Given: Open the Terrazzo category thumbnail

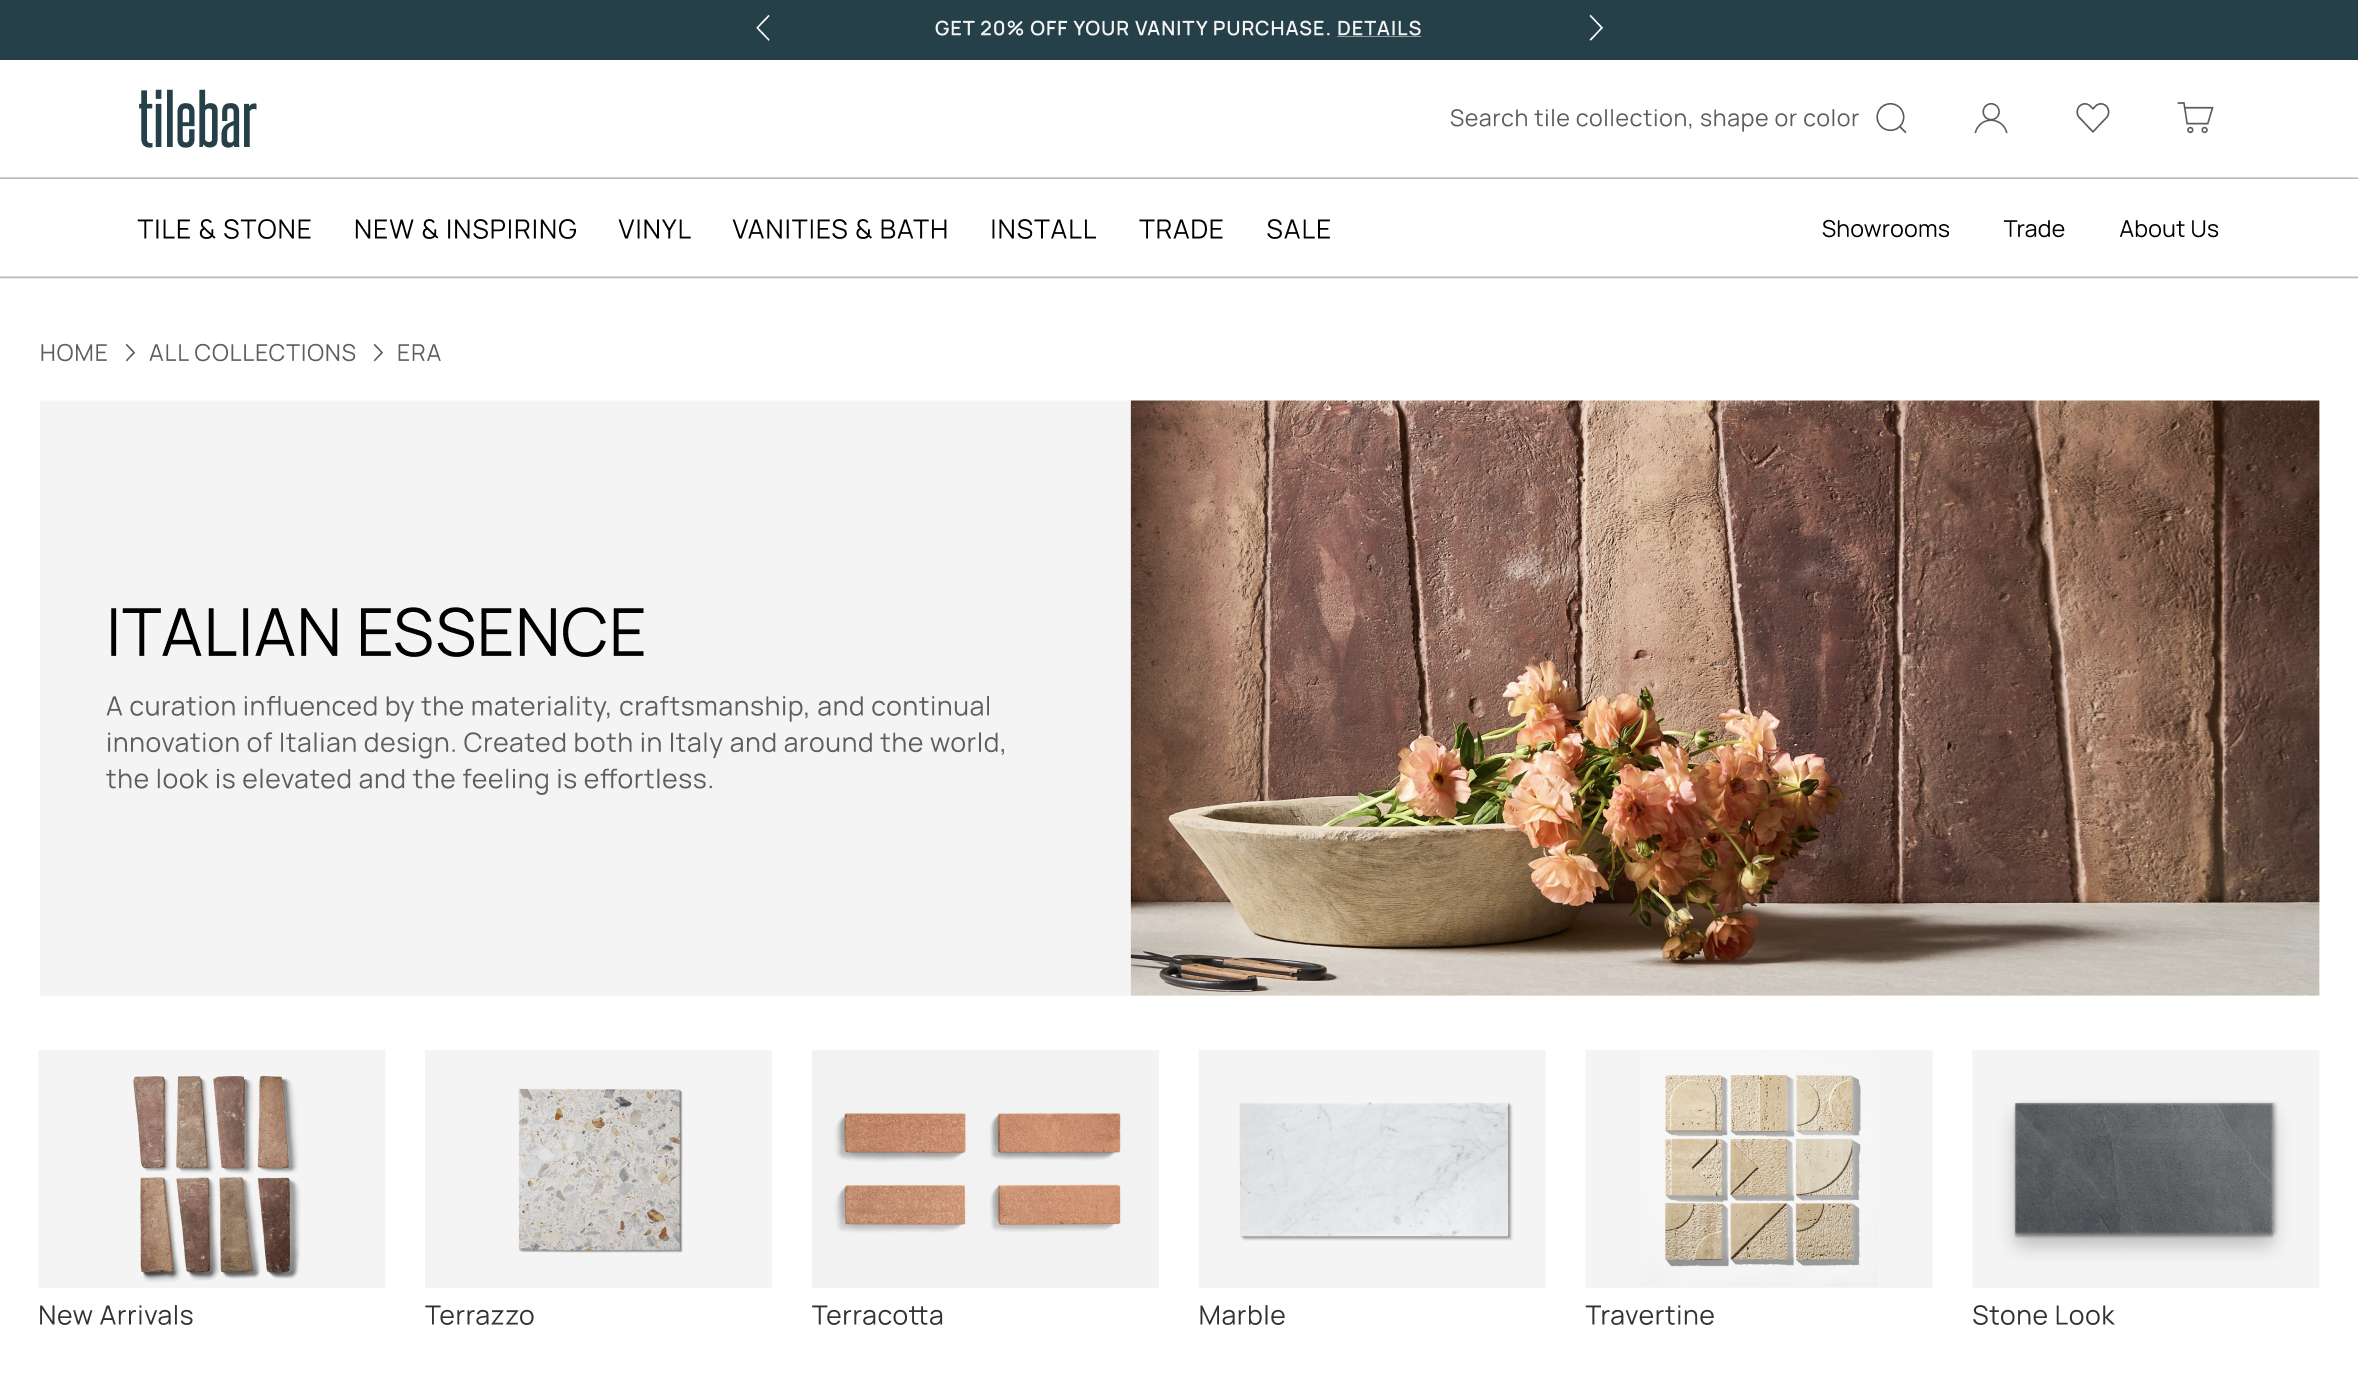Looking at the screenshot, I should coord(598,1169).
